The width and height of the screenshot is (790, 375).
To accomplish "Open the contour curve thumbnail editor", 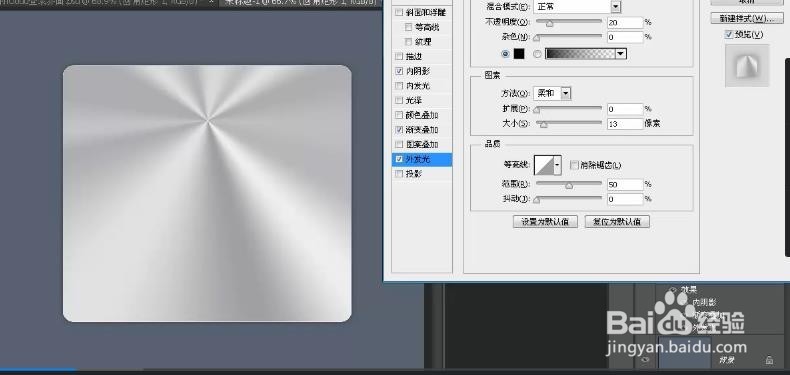I will tap(544, 165).
